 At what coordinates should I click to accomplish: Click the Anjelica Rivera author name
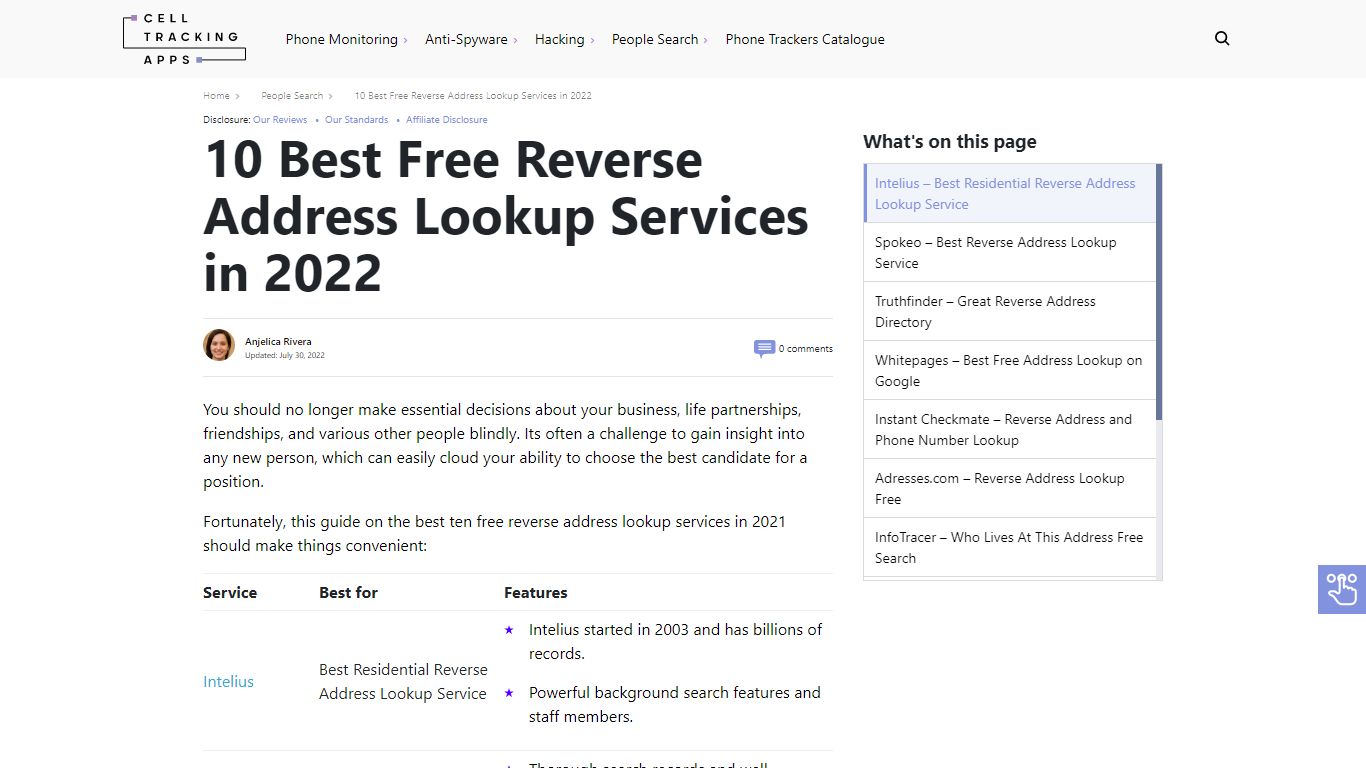(278, 342)
